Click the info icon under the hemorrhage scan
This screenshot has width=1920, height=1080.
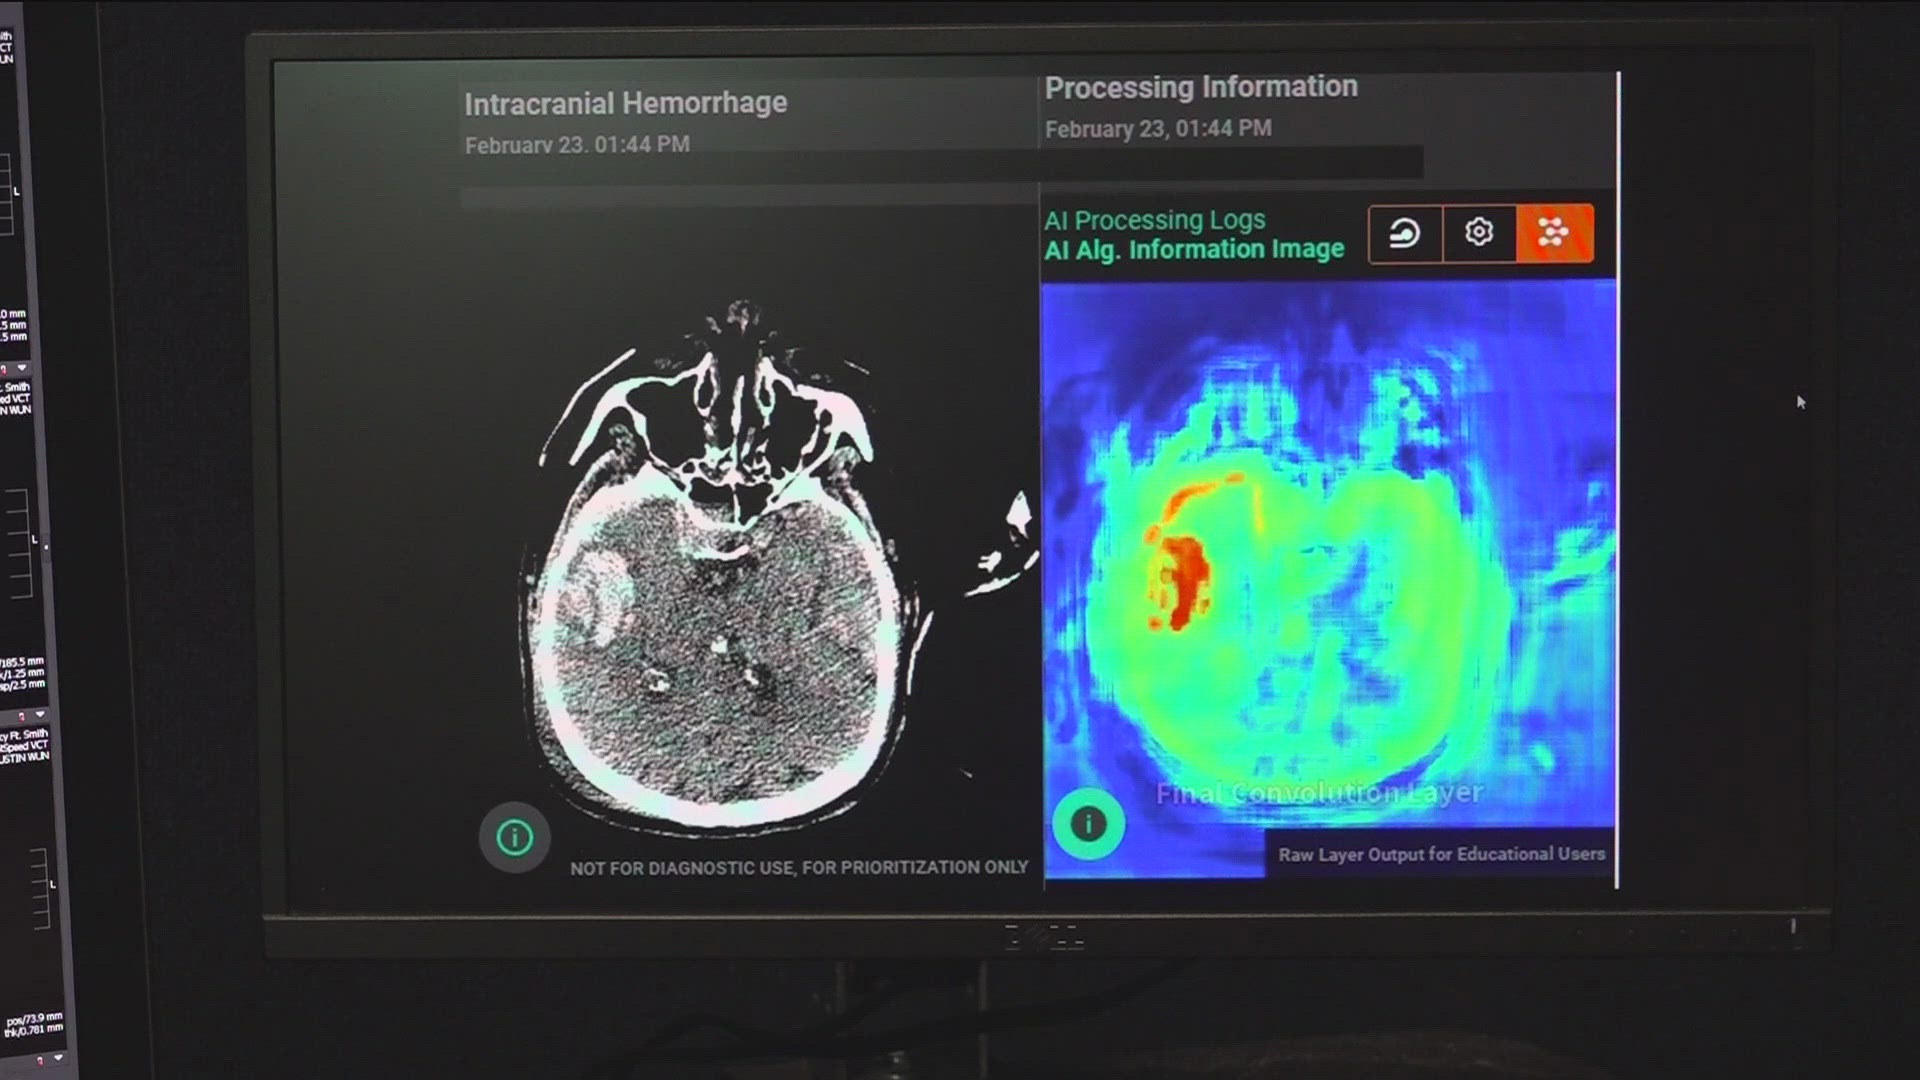pos(513,840)
